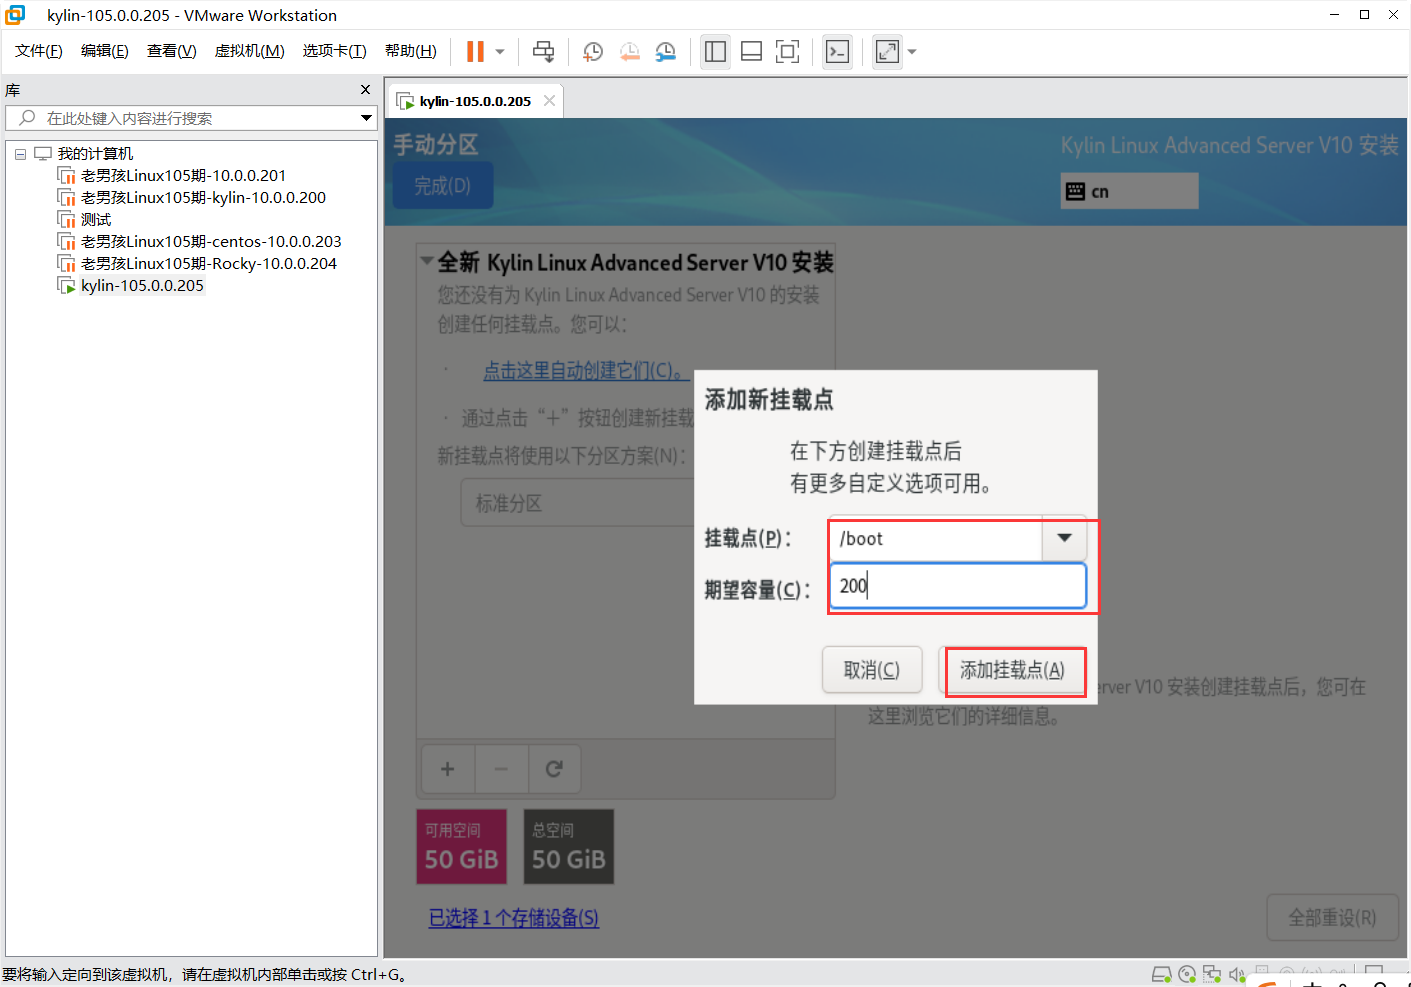Open the 查看(V) menu

[x=171, y=51]
